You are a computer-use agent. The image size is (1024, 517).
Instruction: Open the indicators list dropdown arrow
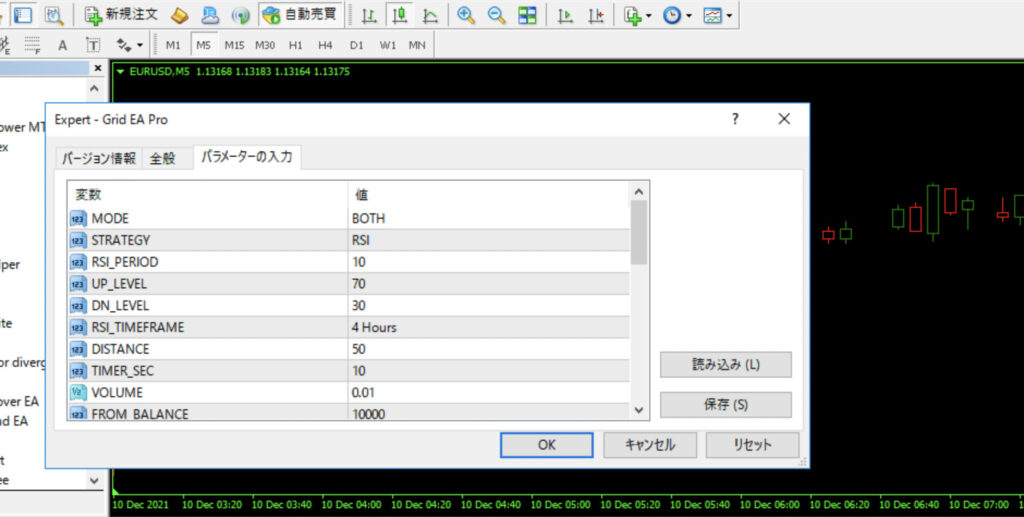[x=649, y=16]
